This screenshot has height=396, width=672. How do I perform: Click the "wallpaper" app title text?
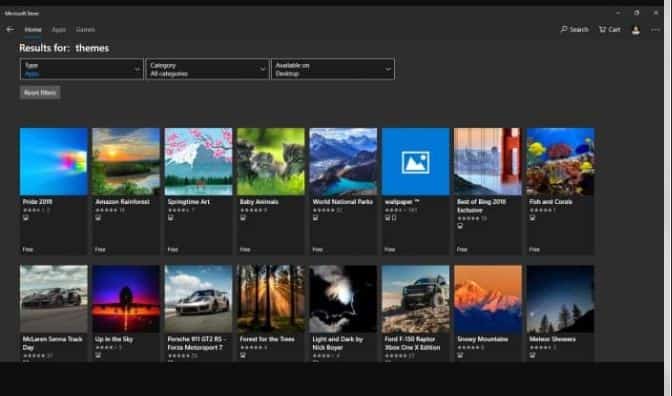(x=402, y=202)
